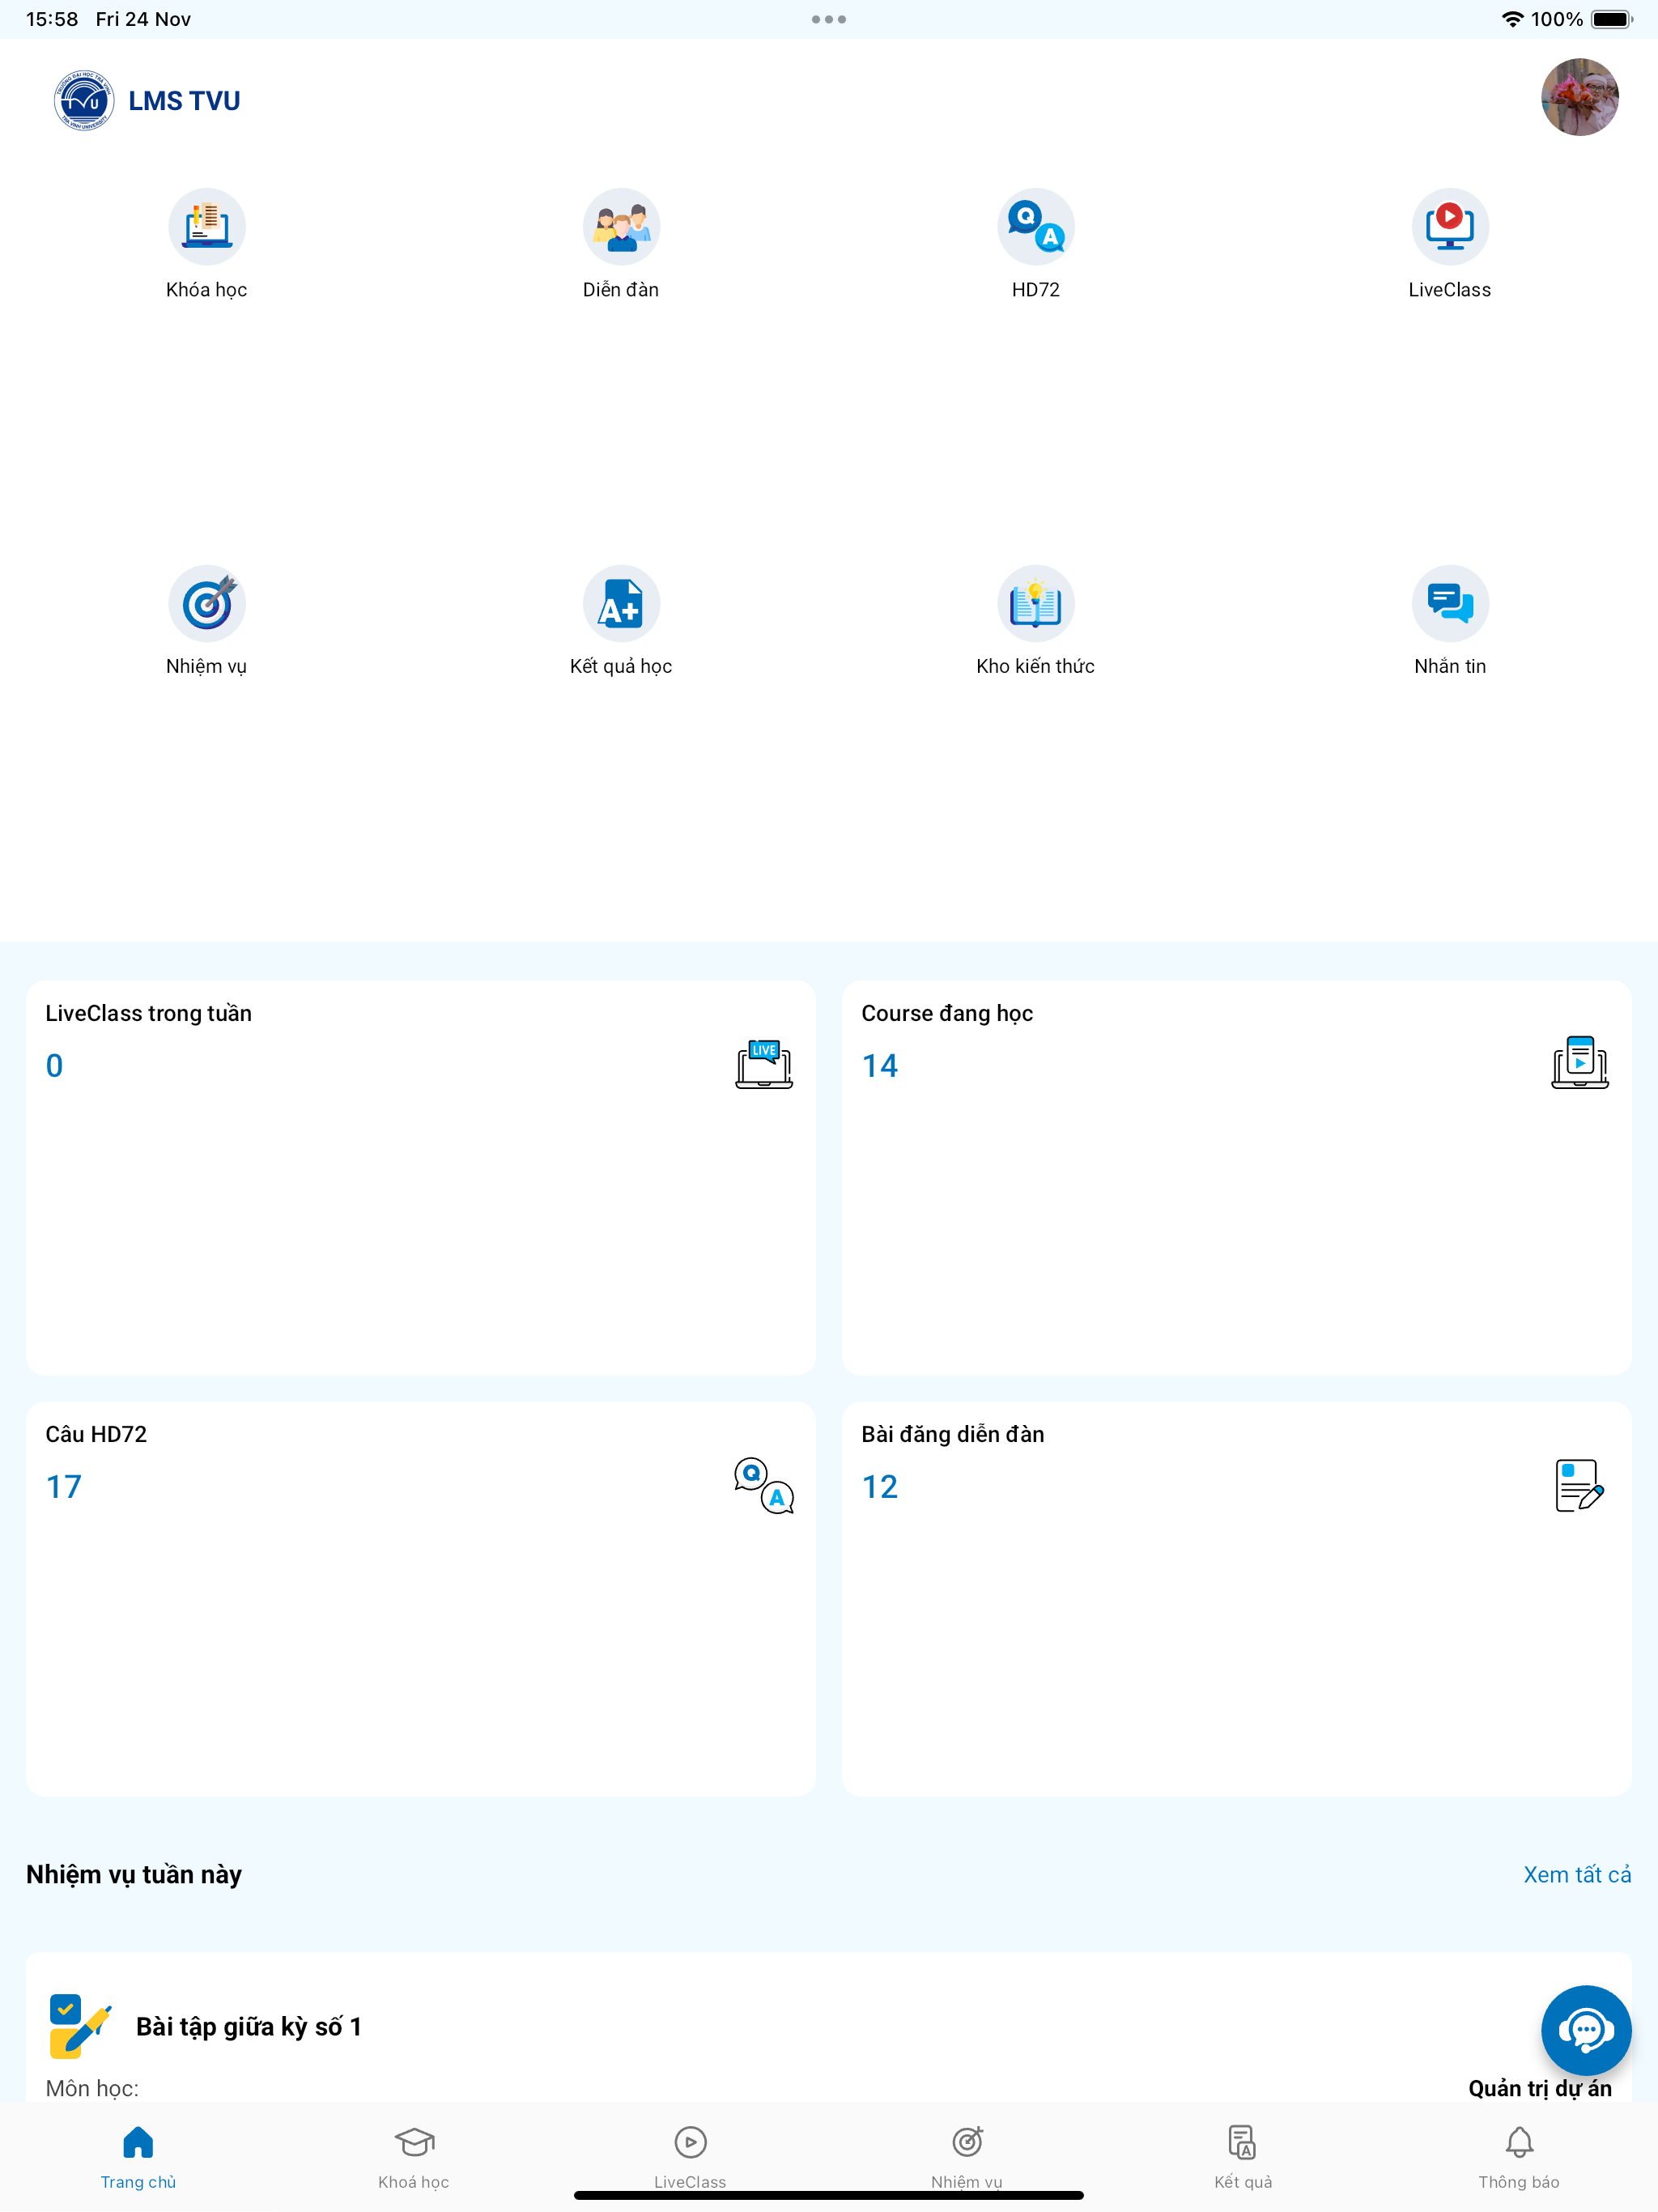Tap the 15:58 clock in status bar
This screenshot has height=2212, width=1658.
click(x=52, y=19)
